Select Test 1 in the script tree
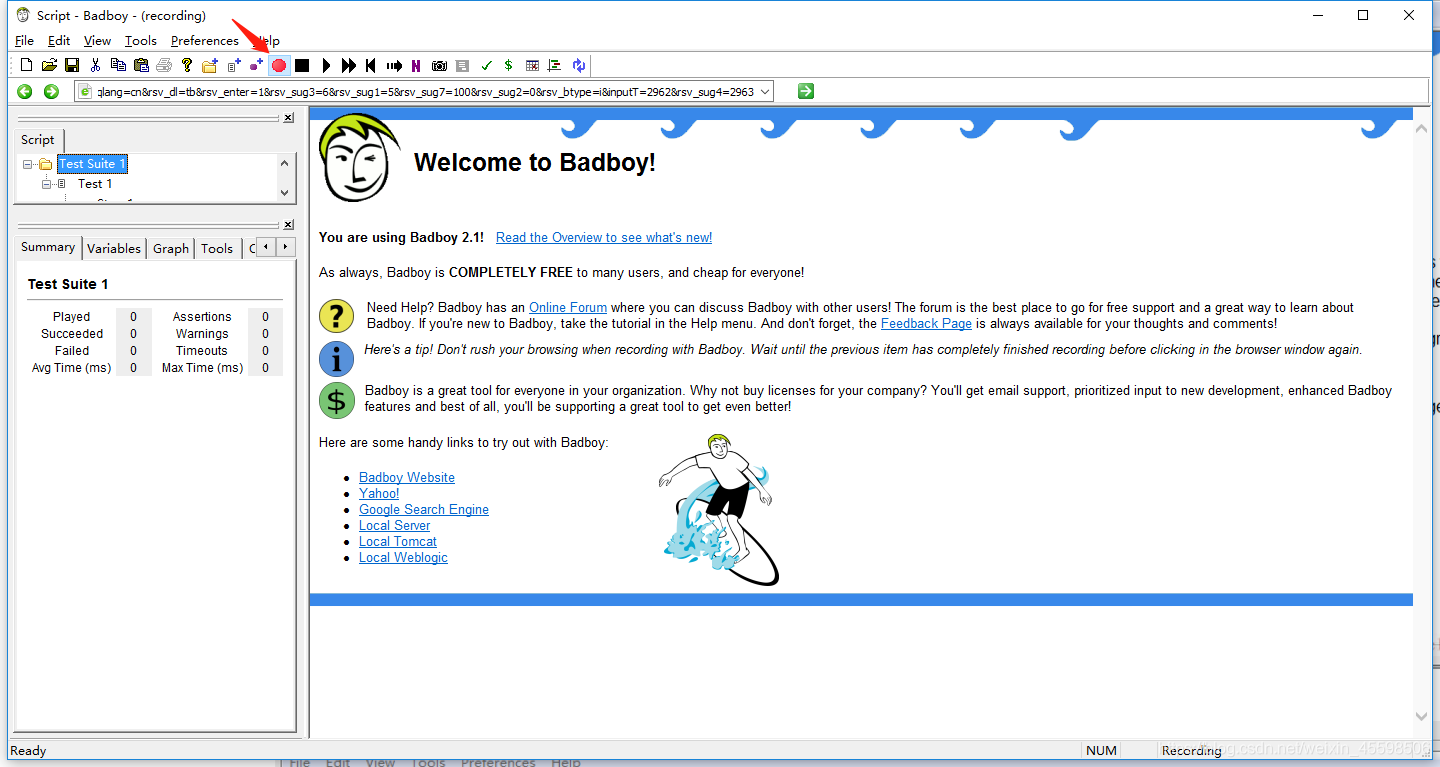 (x=95, y=184)
